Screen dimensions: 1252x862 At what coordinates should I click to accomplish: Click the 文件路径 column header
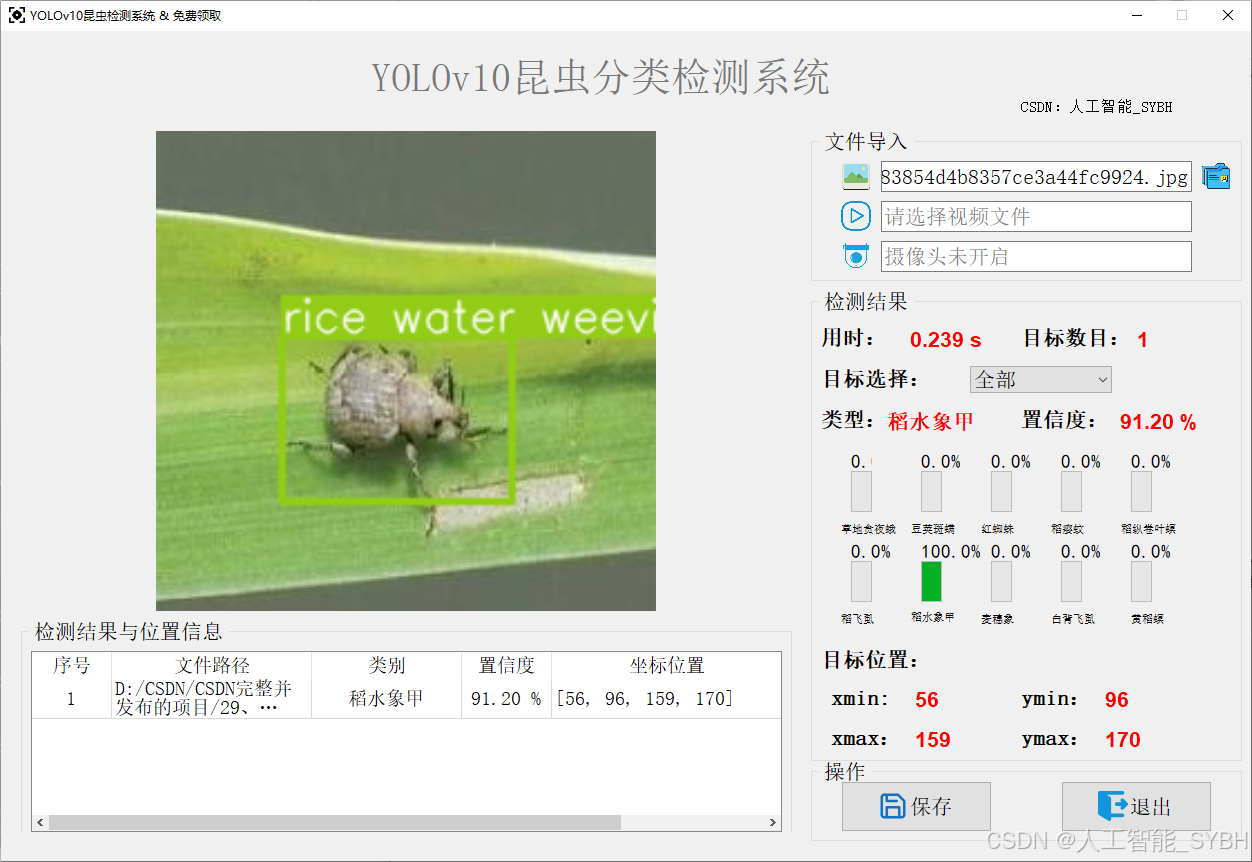(212, 666)
